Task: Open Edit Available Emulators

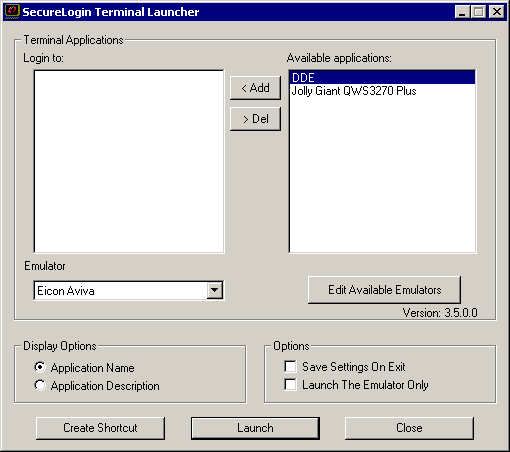Action: [x=385, y=290]
